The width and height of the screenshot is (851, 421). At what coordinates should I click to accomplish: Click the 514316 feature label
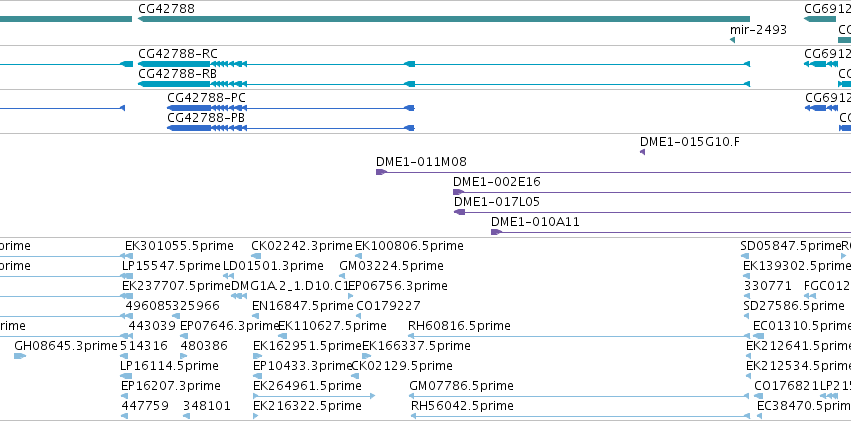(143, 346)
